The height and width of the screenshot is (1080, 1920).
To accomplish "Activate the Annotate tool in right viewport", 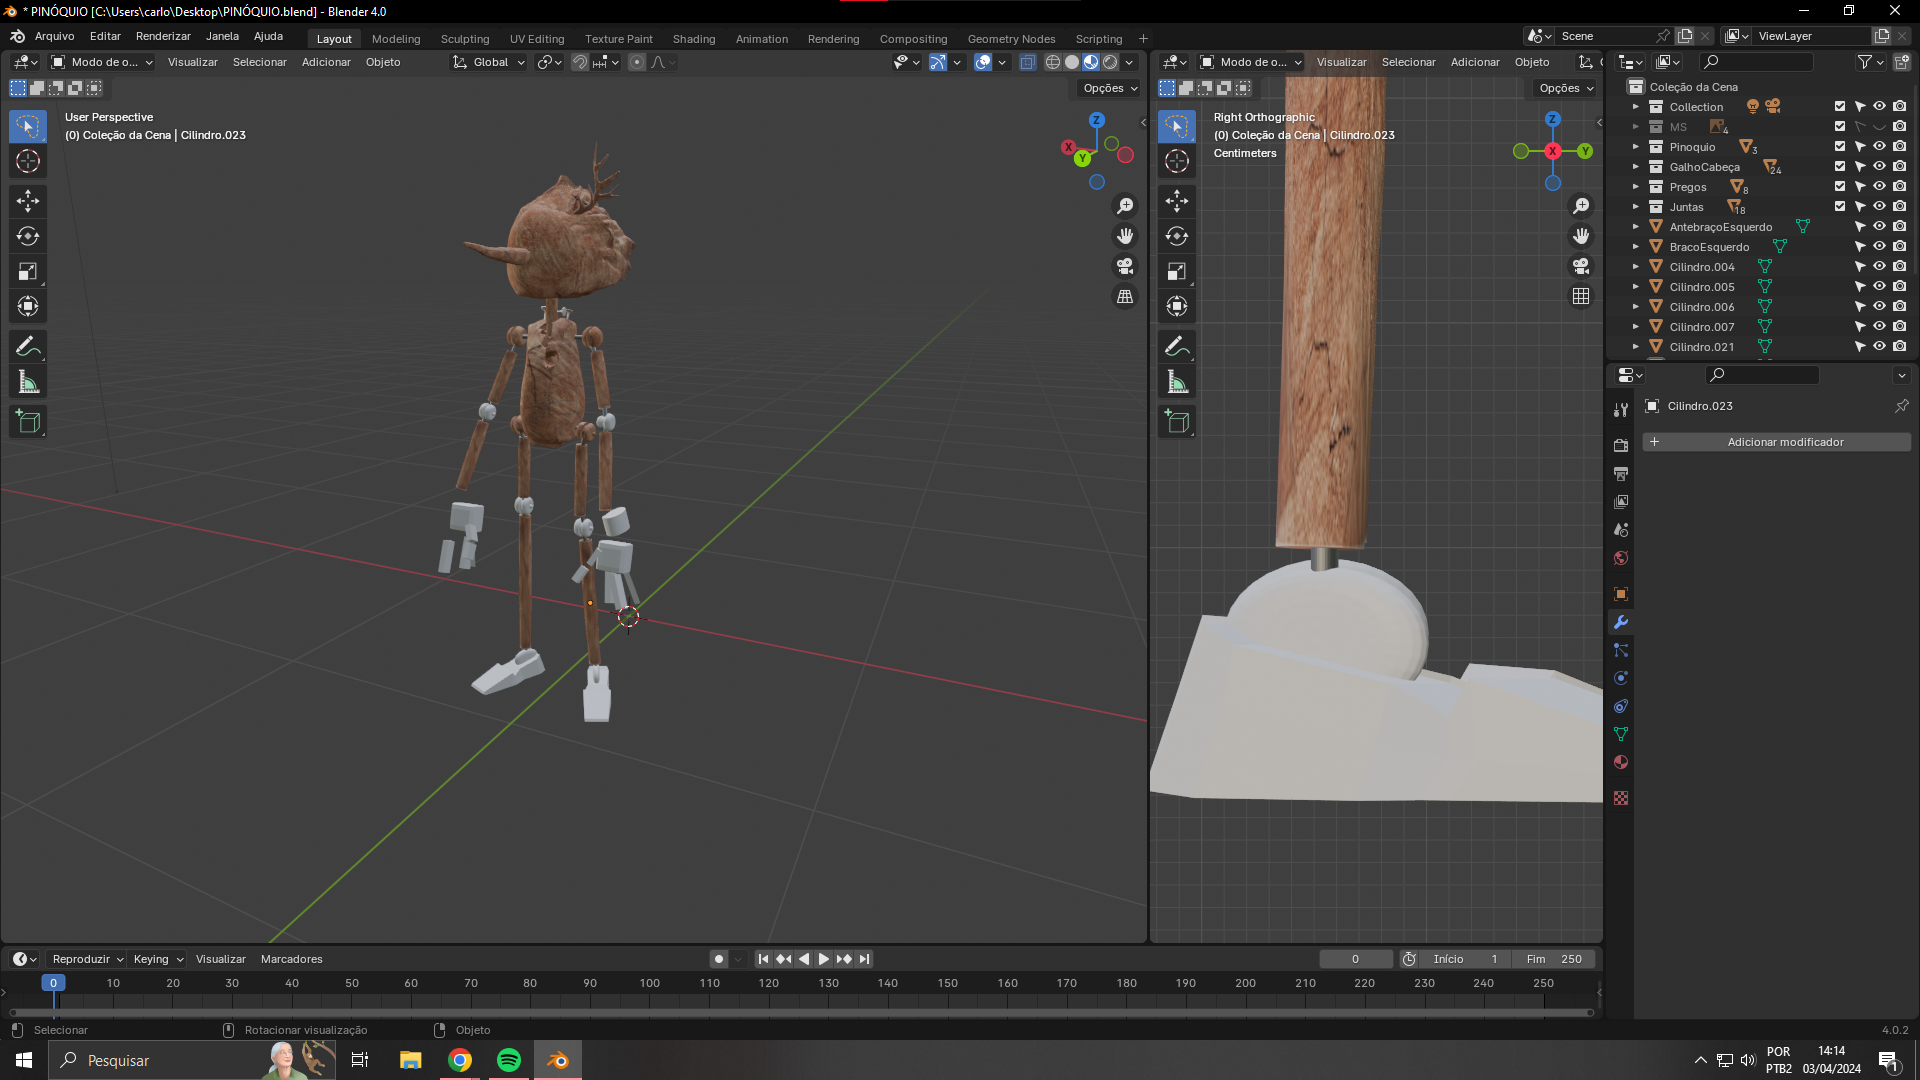I will pos(1177,347).
